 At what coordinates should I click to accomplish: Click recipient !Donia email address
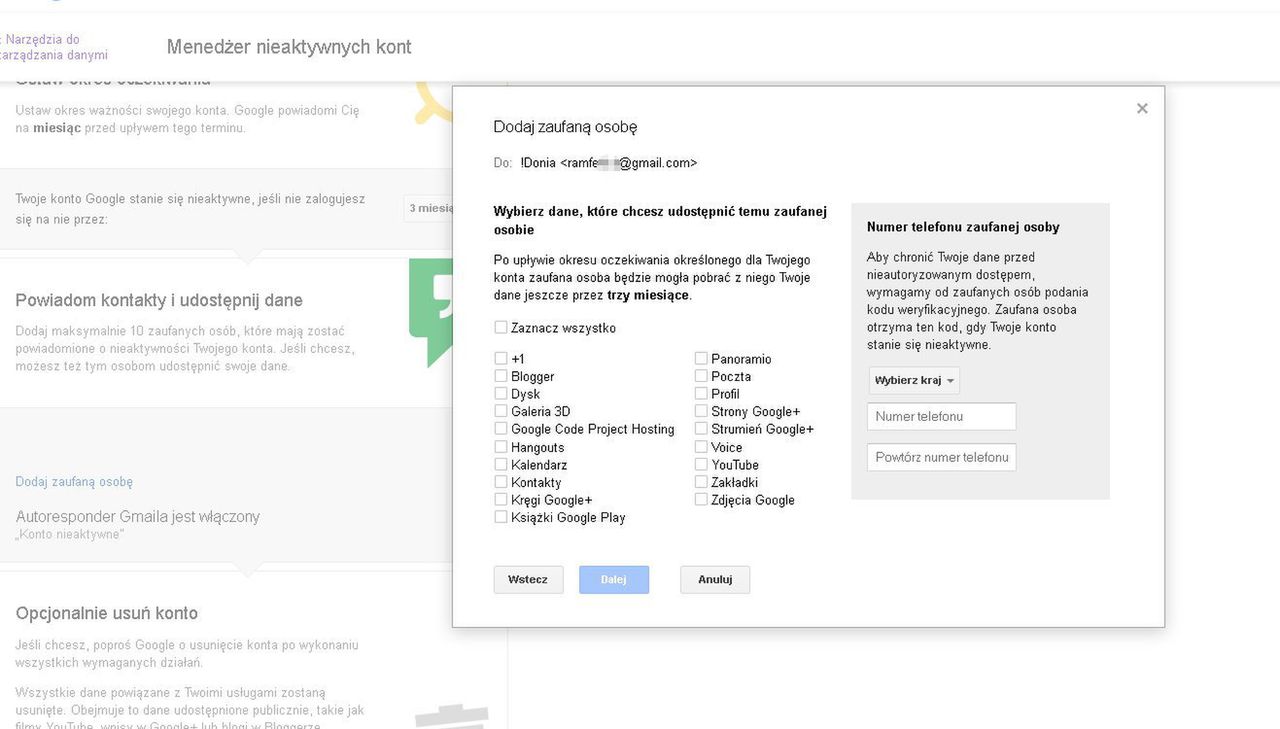coord(608,162)
